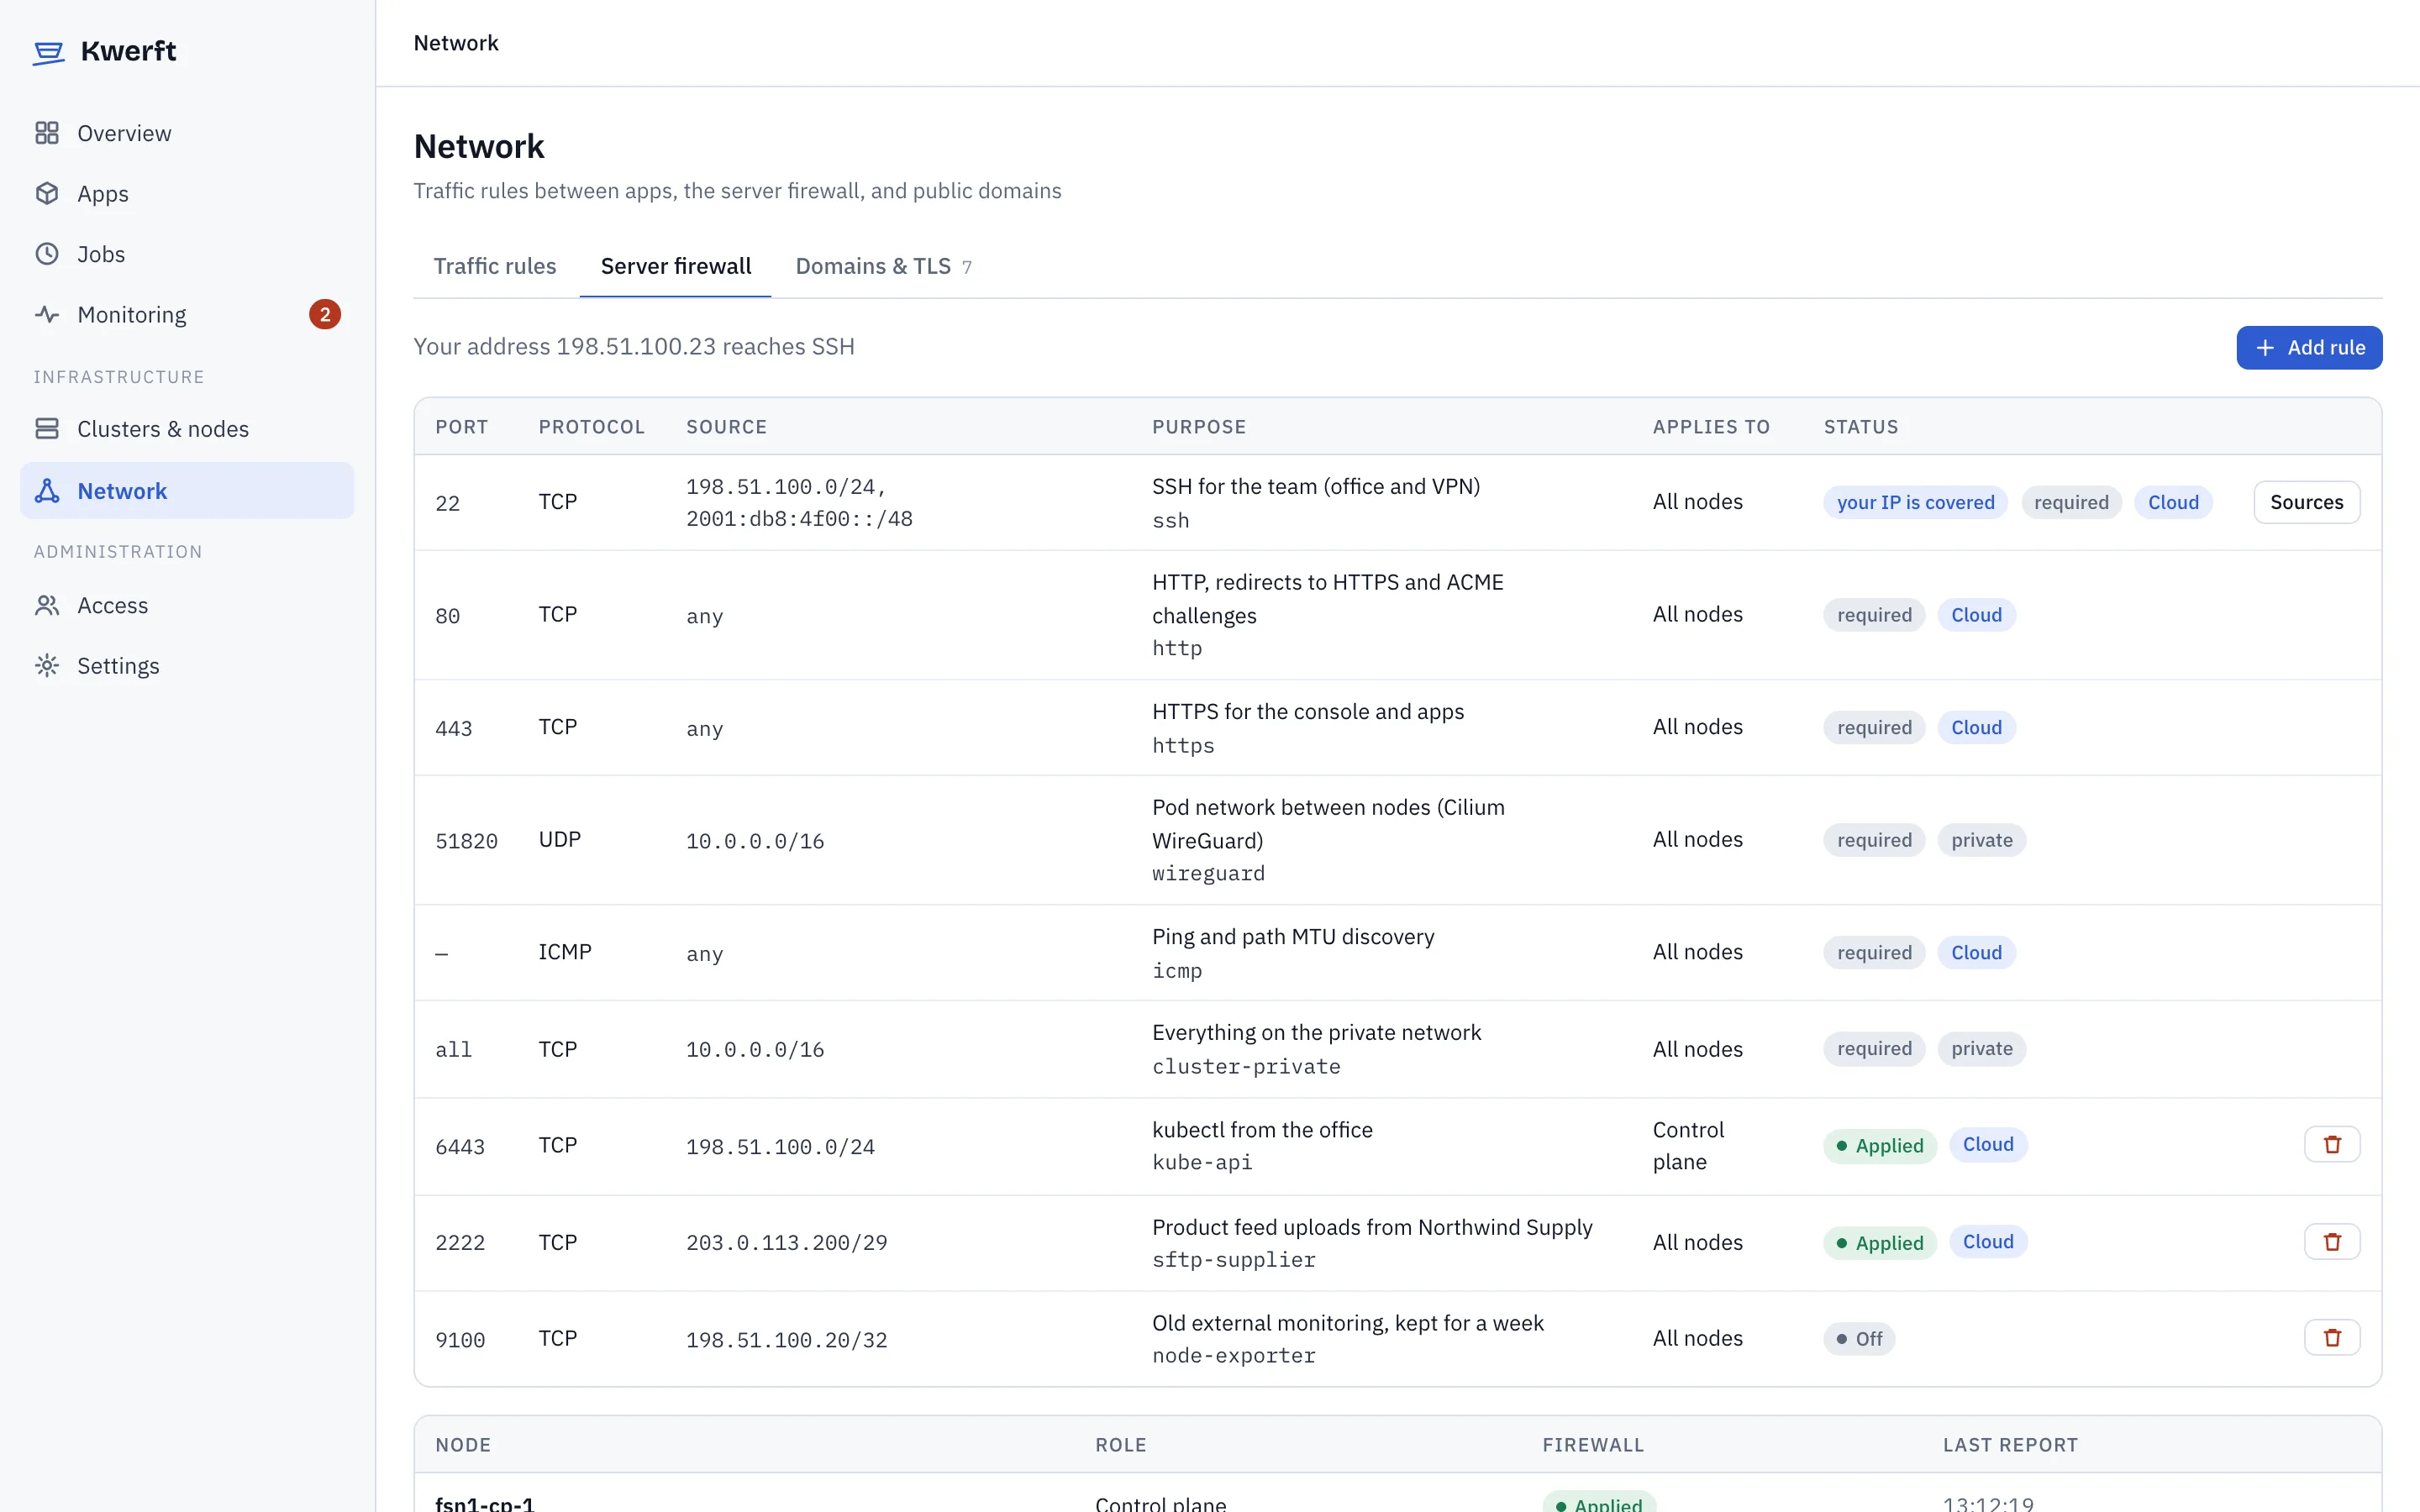The height and width of the screenshot is (1512, 2420).
Task: Click the NODE column header in nodes table
Action: pyautogui.click(x=463, y=1445)
